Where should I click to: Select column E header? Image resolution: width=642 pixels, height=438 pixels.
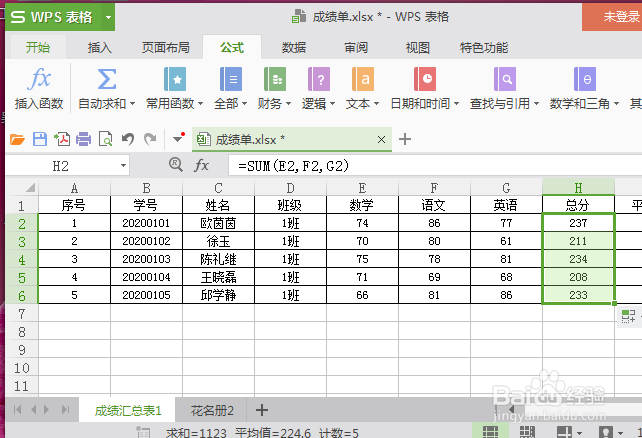(x=362, y=188)
